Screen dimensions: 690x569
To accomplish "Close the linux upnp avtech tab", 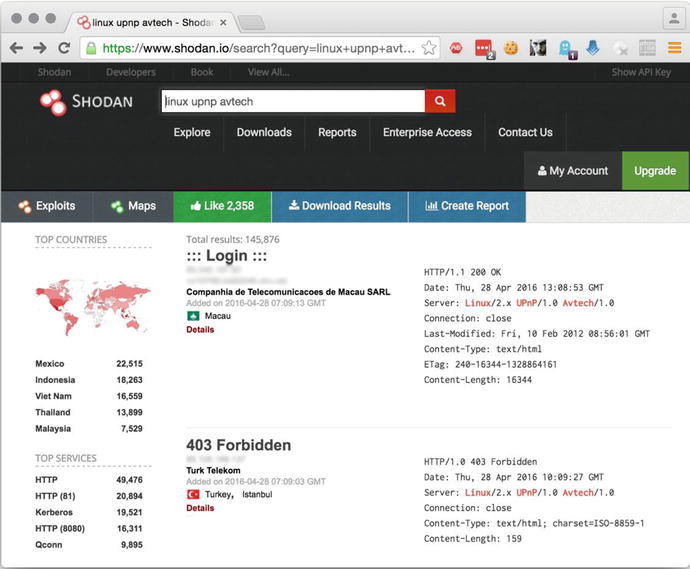I will [x=224, y=22].
